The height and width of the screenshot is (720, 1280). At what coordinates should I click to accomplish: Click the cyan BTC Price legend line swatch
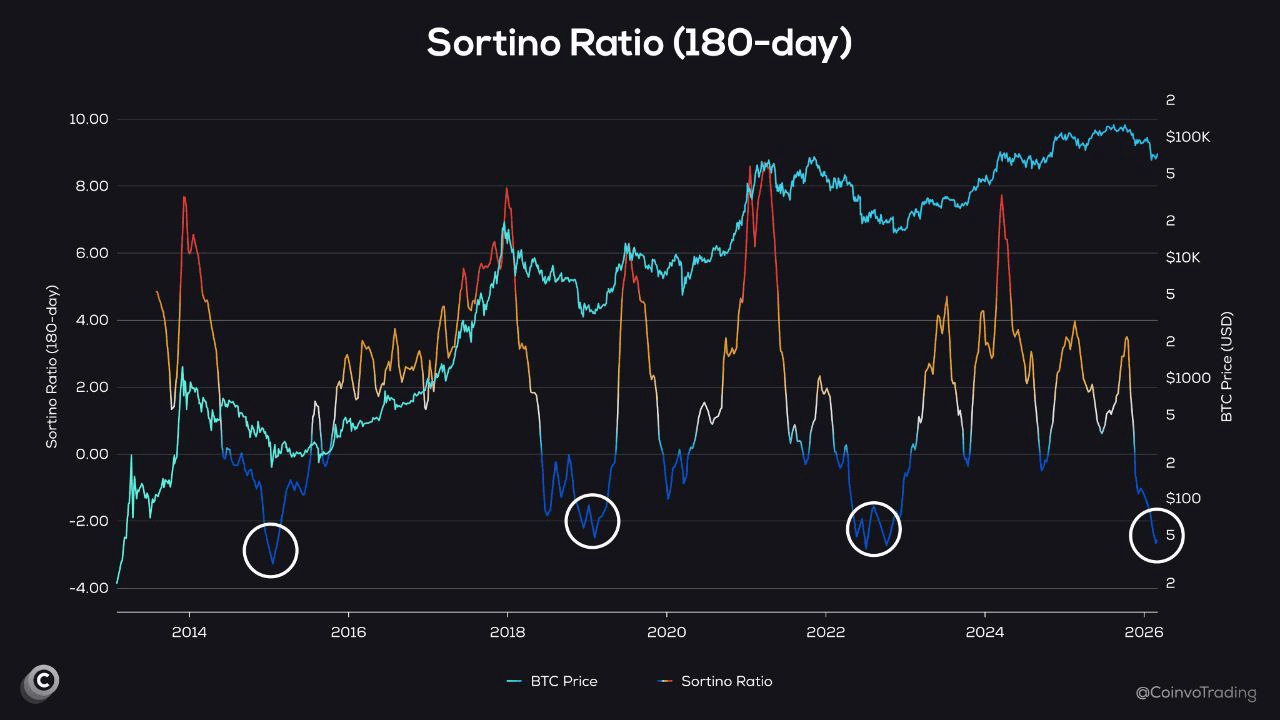pyautogui.click(x=515, y=681)
